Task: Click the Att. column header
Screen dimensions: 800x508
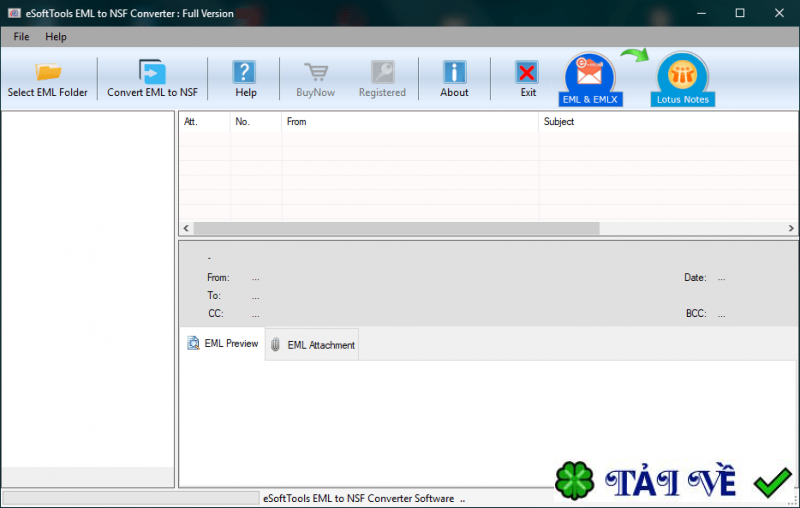Action: [x=204, y=122]
